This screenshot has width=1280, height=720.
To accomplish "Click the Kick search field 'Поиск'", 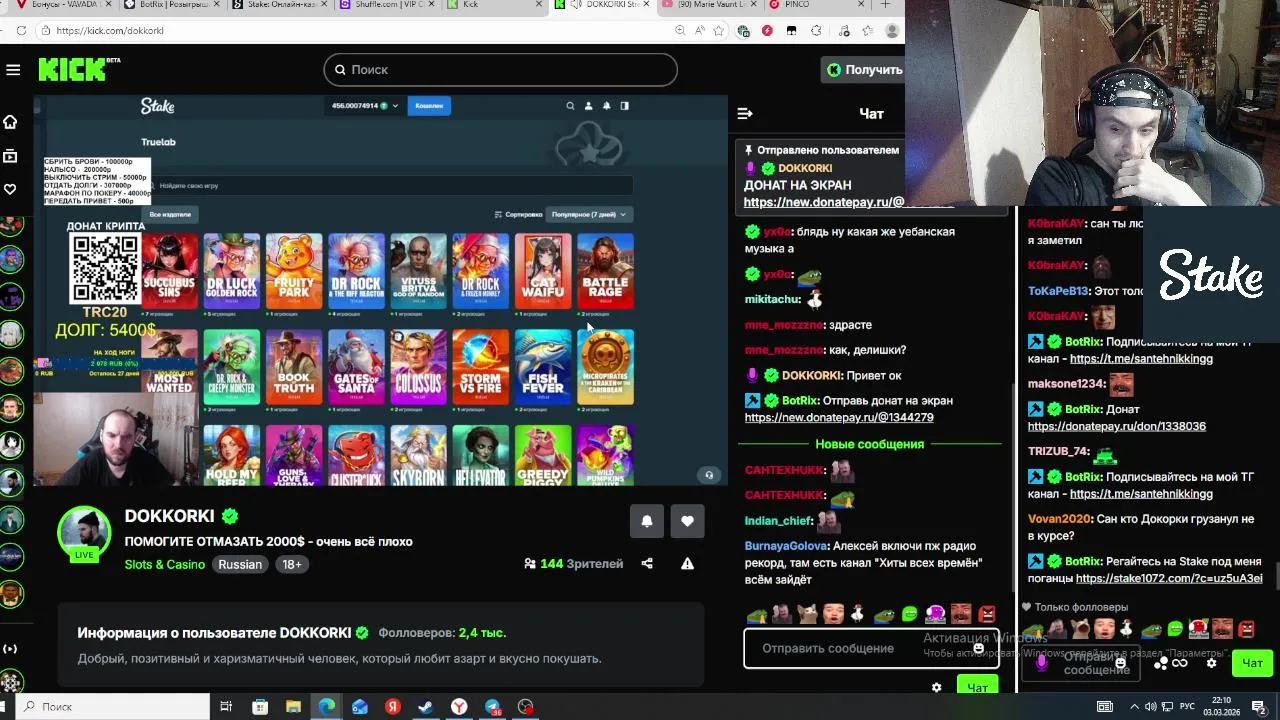I will click(500, 70).
